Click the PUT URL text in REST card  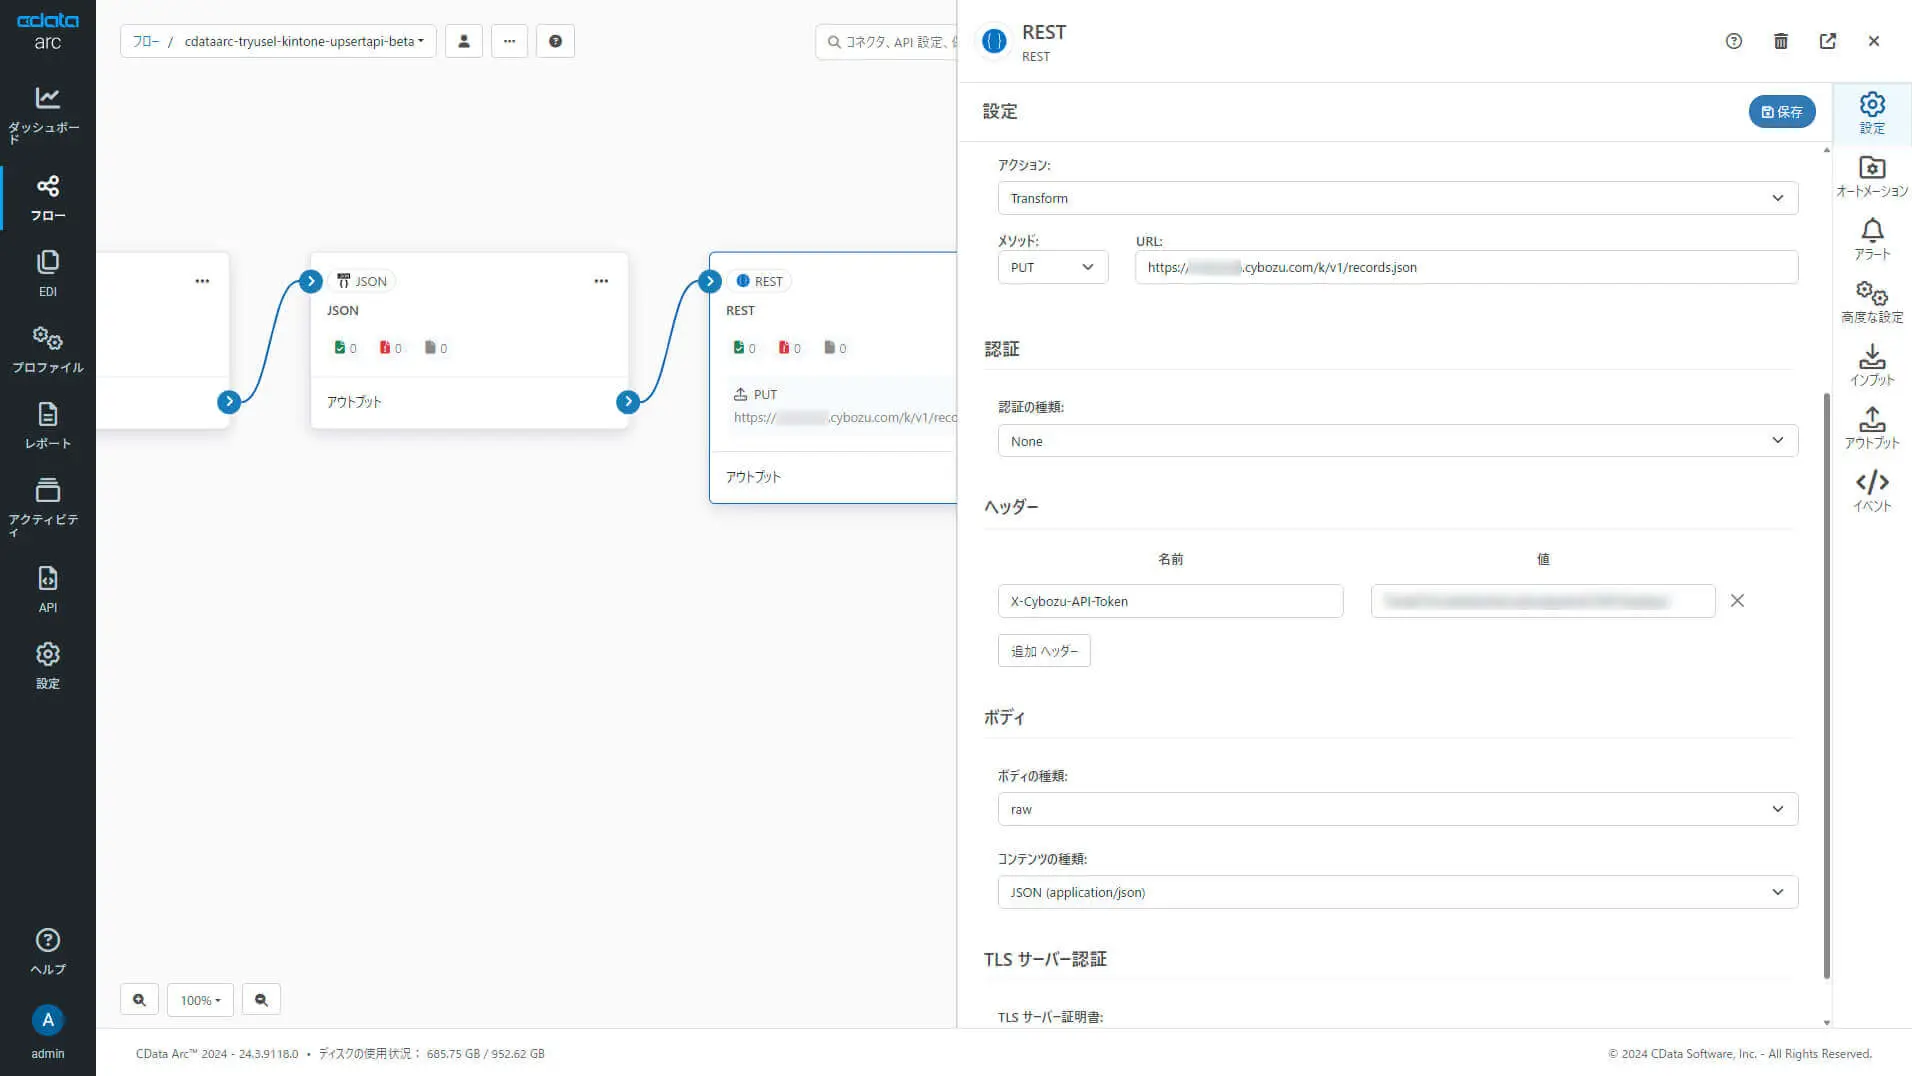coord(845,418)
